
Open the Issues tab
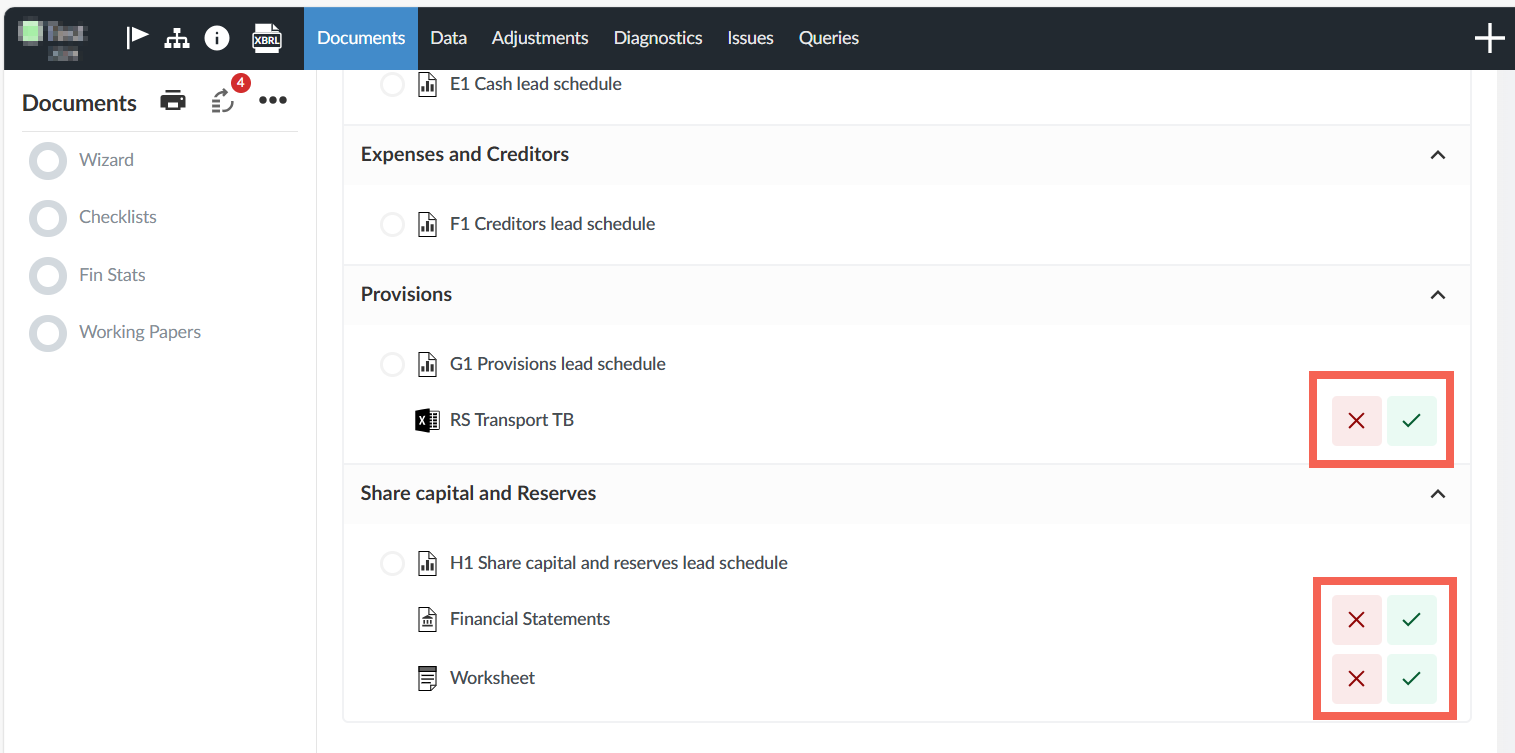(x=750, y=38)
